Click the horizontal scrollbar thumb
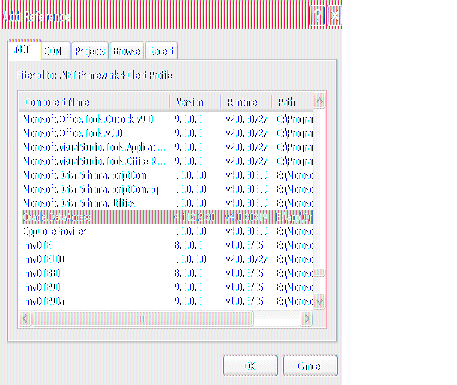Screen dimensions: 457x385 142,319
